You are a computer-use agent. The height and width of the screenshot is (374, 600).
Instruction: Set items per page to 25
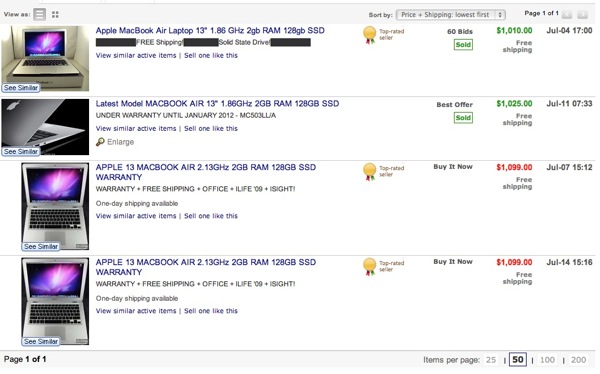pyautogui.click(x=491, y=360)
